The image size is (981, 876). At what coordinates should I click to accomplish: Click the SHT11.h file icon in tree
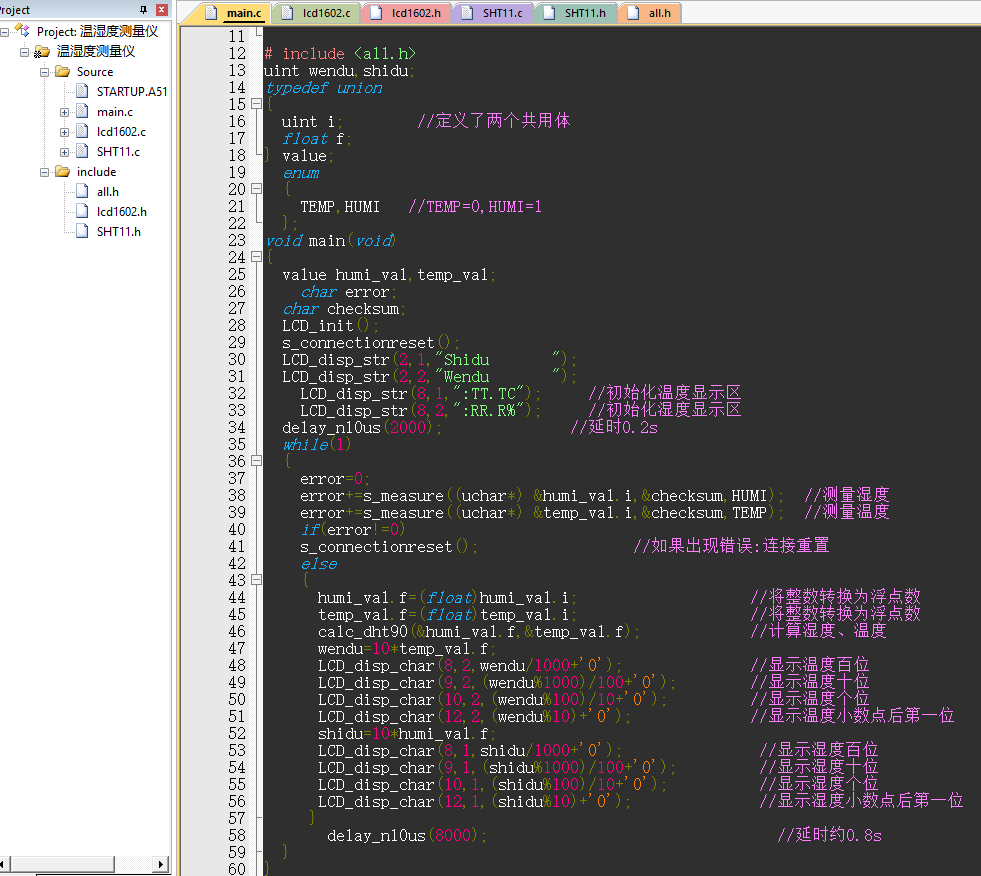pos(83,232)
